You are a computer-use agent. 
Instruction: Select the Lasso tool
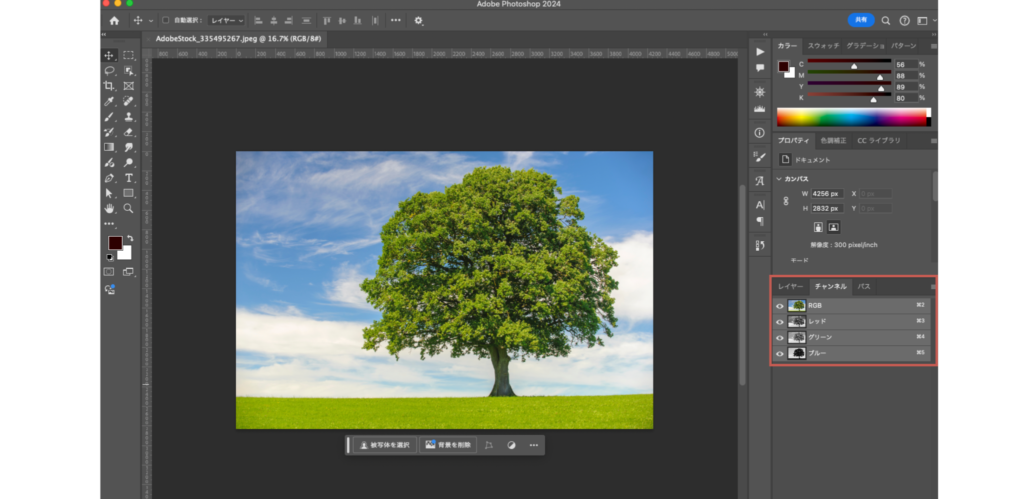coord(109,71)
